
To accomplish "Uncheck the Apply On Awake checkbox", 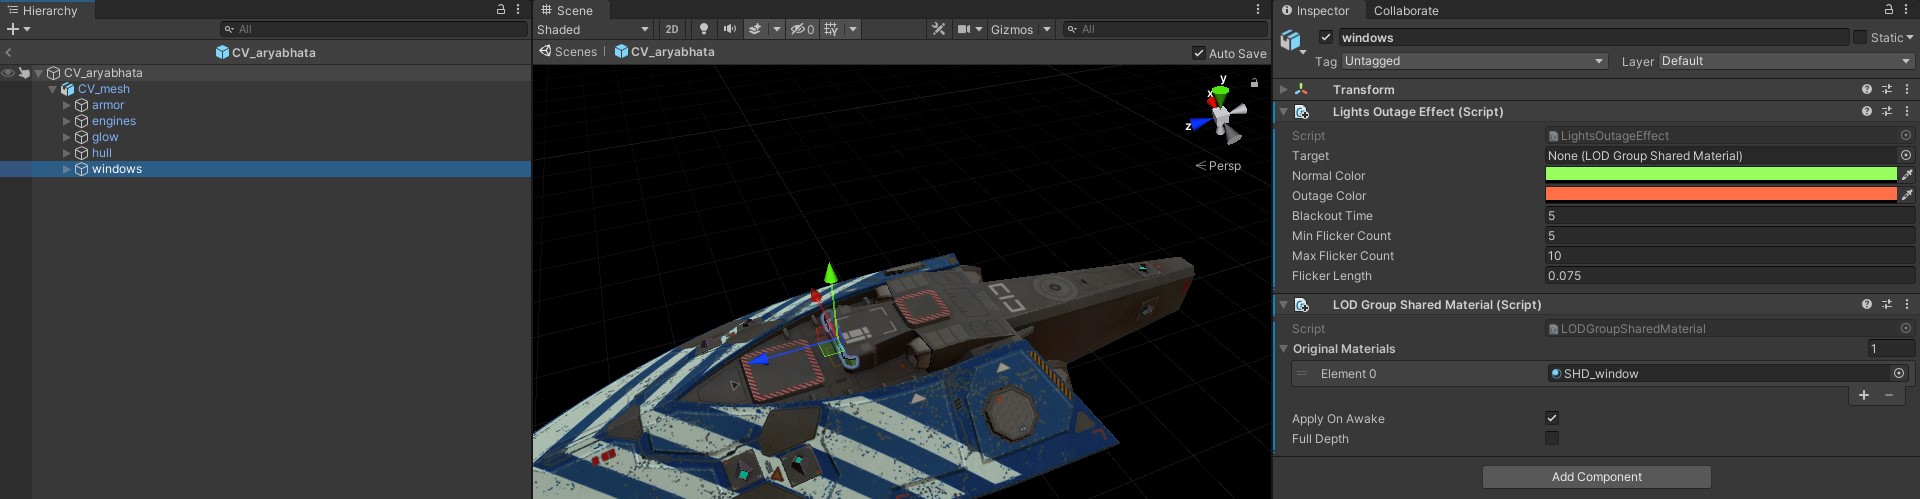I will click(1552, 418).
